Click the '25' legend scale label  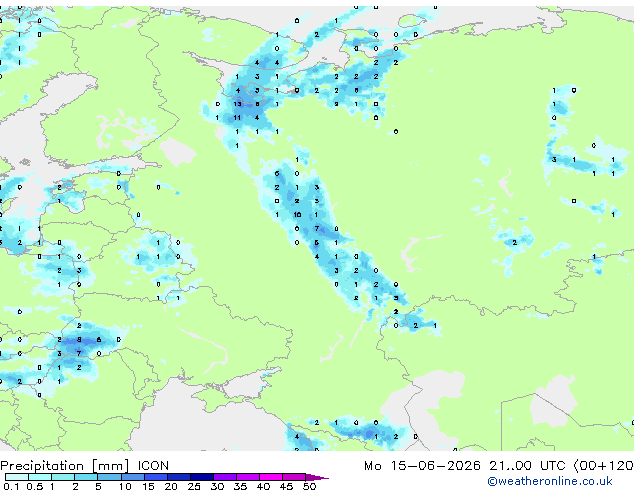[194, 486]
